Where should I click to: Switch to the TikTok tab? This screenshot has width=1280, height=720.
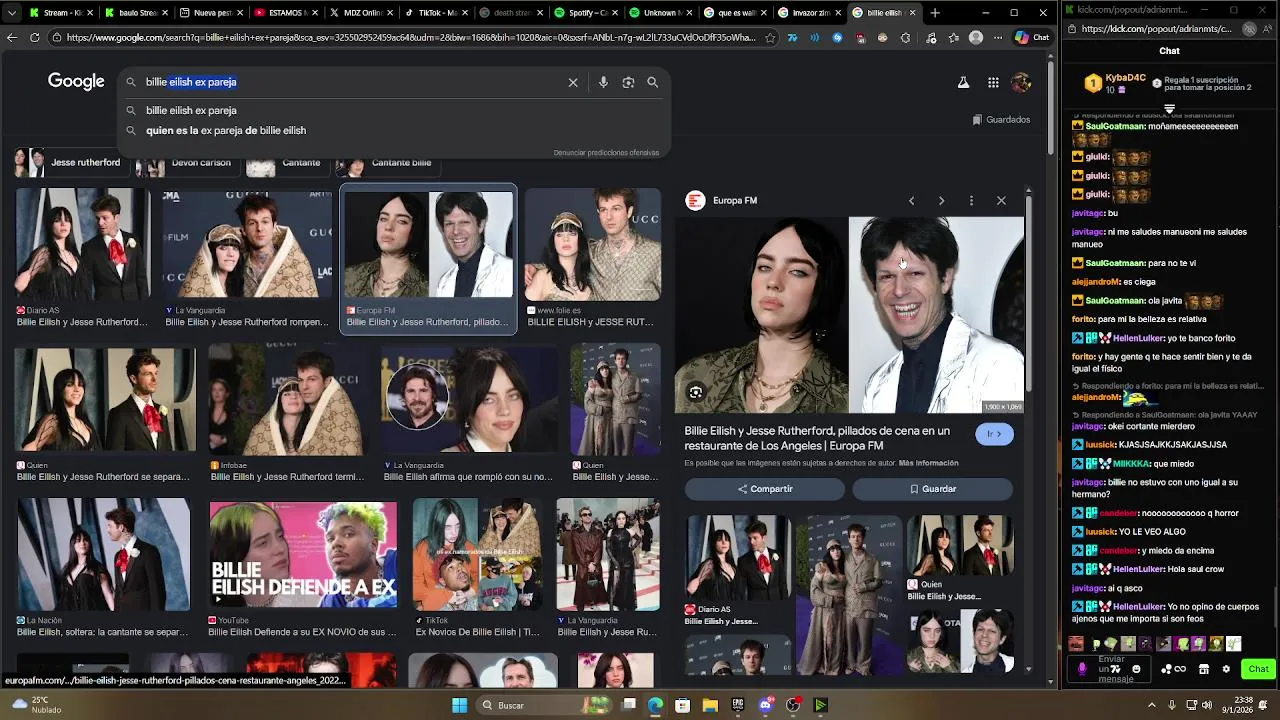point(437,13)
